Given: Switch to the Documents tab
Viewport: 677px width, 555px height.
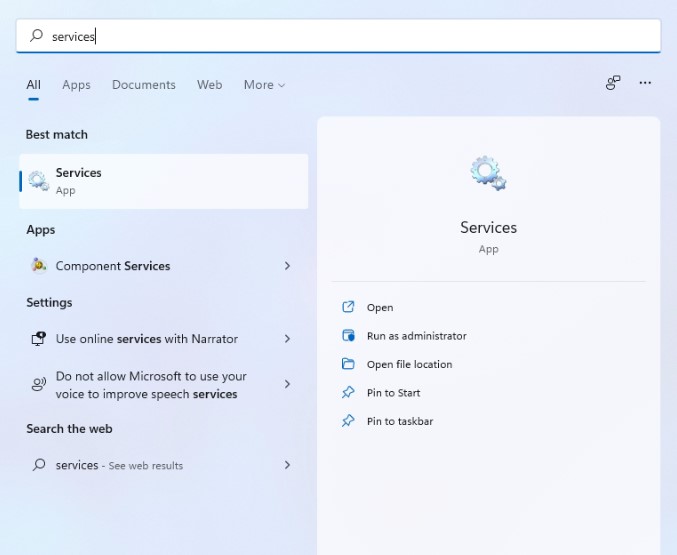Looking at the screenshot, I should click(143, 85).
